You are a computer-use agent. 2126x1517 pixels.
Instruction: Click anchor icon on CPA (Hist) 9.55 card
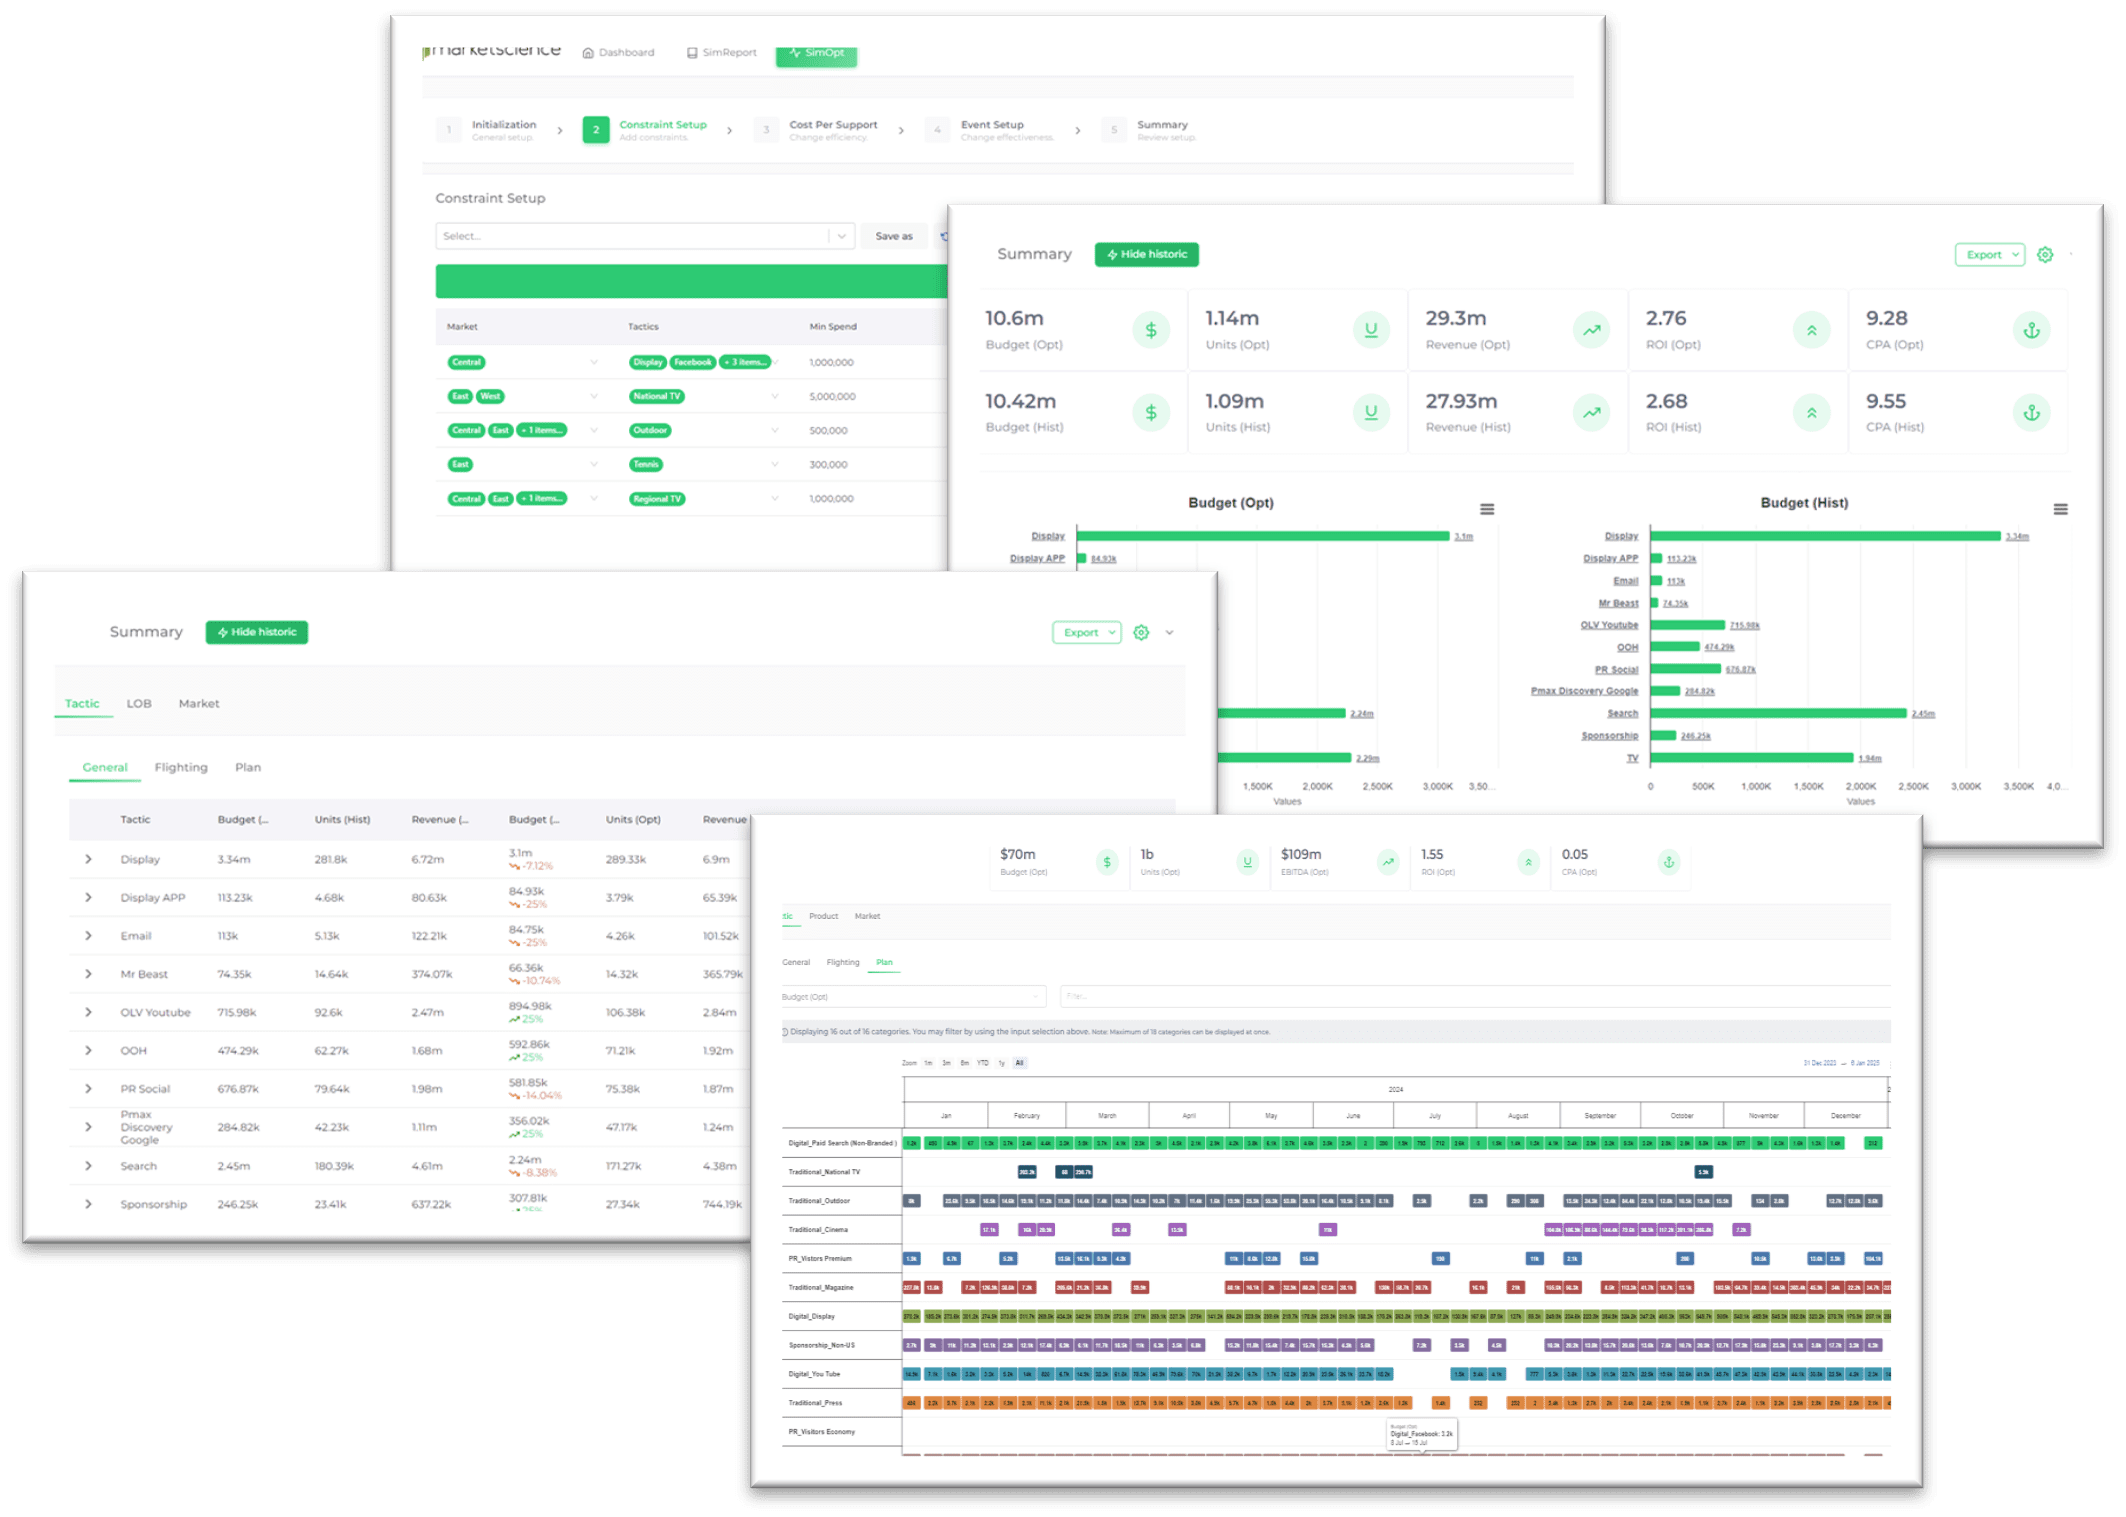tap(2031, 413)
